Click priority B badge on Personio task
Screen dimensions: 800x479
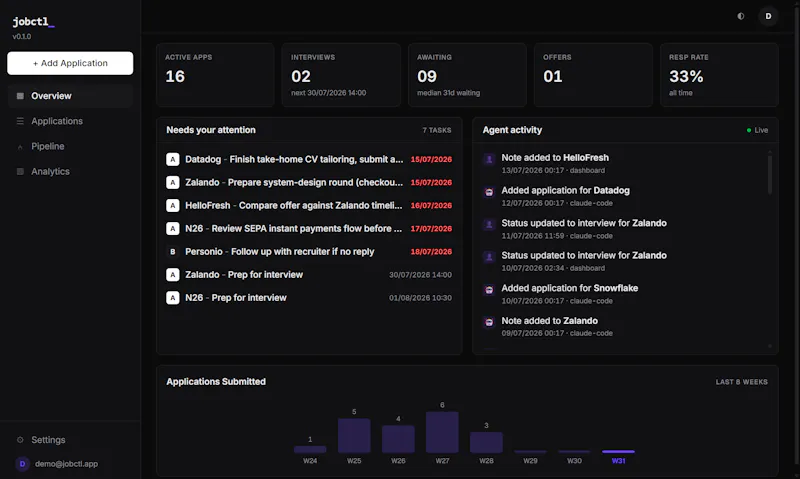[172, 251]
